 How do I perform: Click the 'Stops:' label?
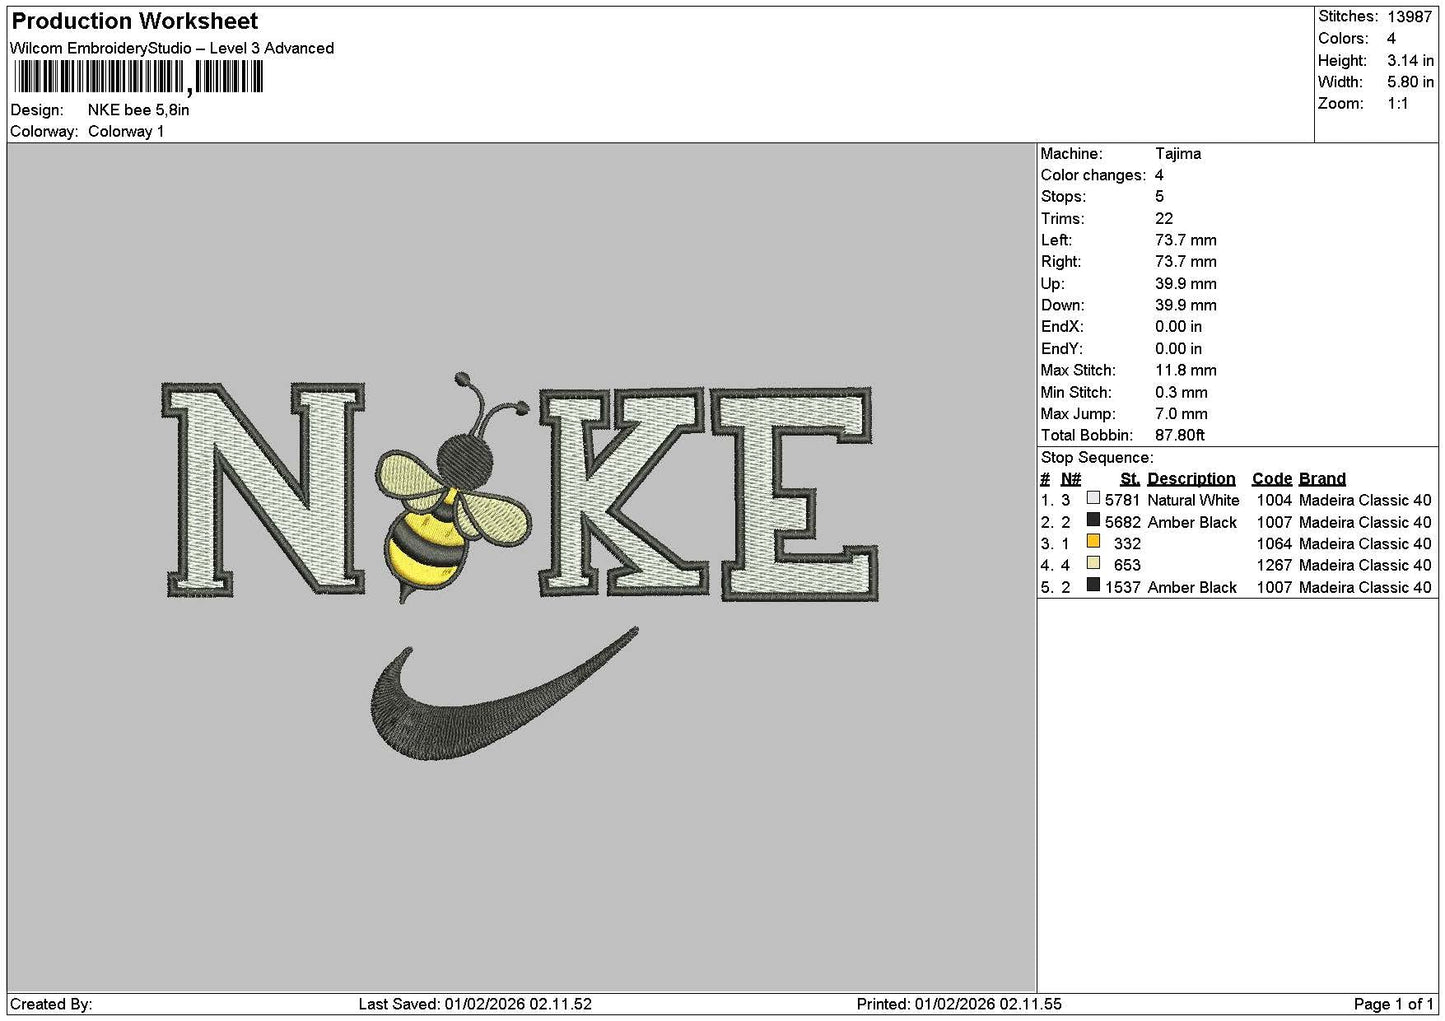[1063, 196]
